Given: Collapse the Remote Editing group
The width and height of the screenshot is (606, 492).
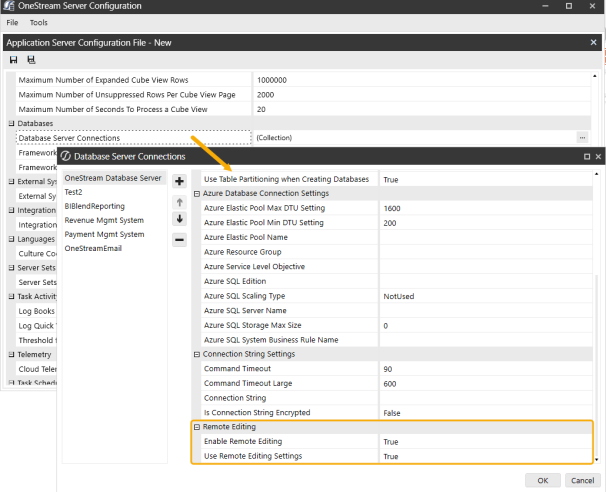Looking at the screenshot, I should [x=197, y=427].
